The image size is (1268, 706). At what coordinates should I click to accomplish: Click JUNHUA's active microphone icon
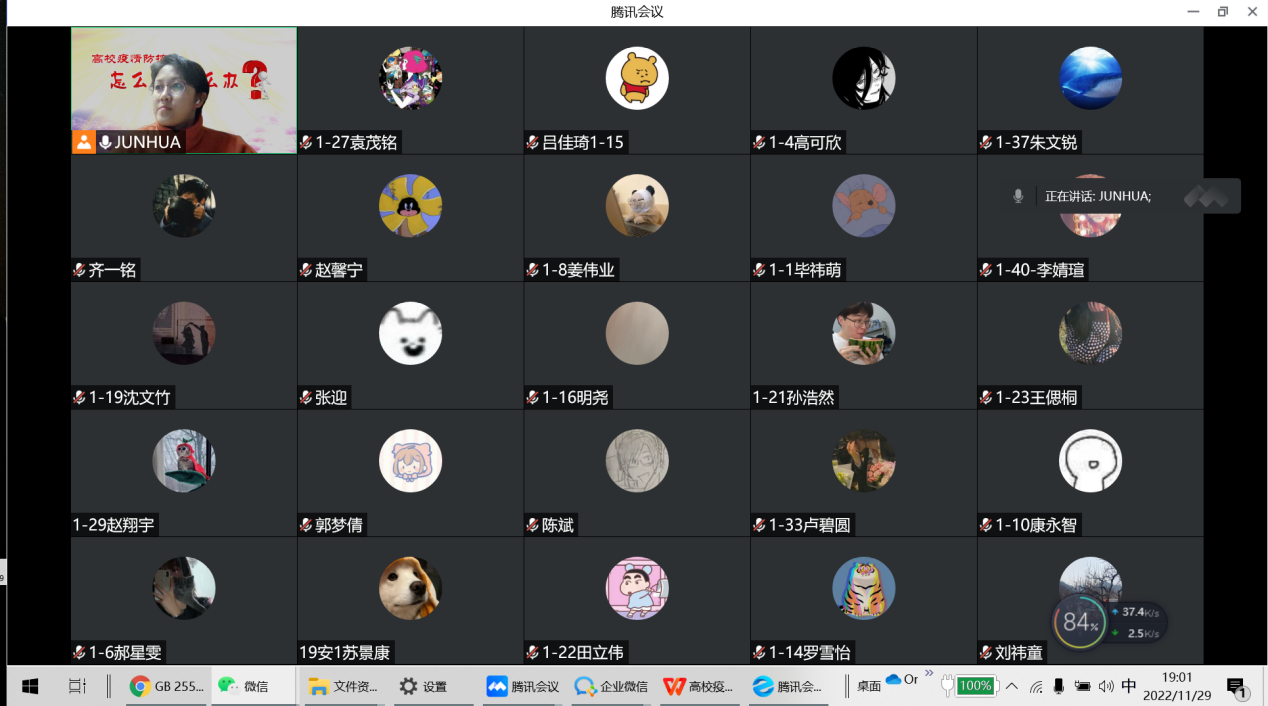point(105,142)
